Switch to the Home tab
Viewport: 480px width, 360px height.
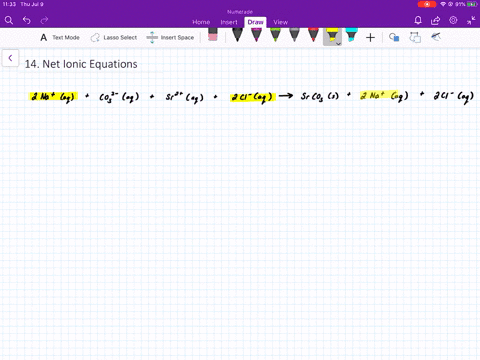(x=201, y=22)
